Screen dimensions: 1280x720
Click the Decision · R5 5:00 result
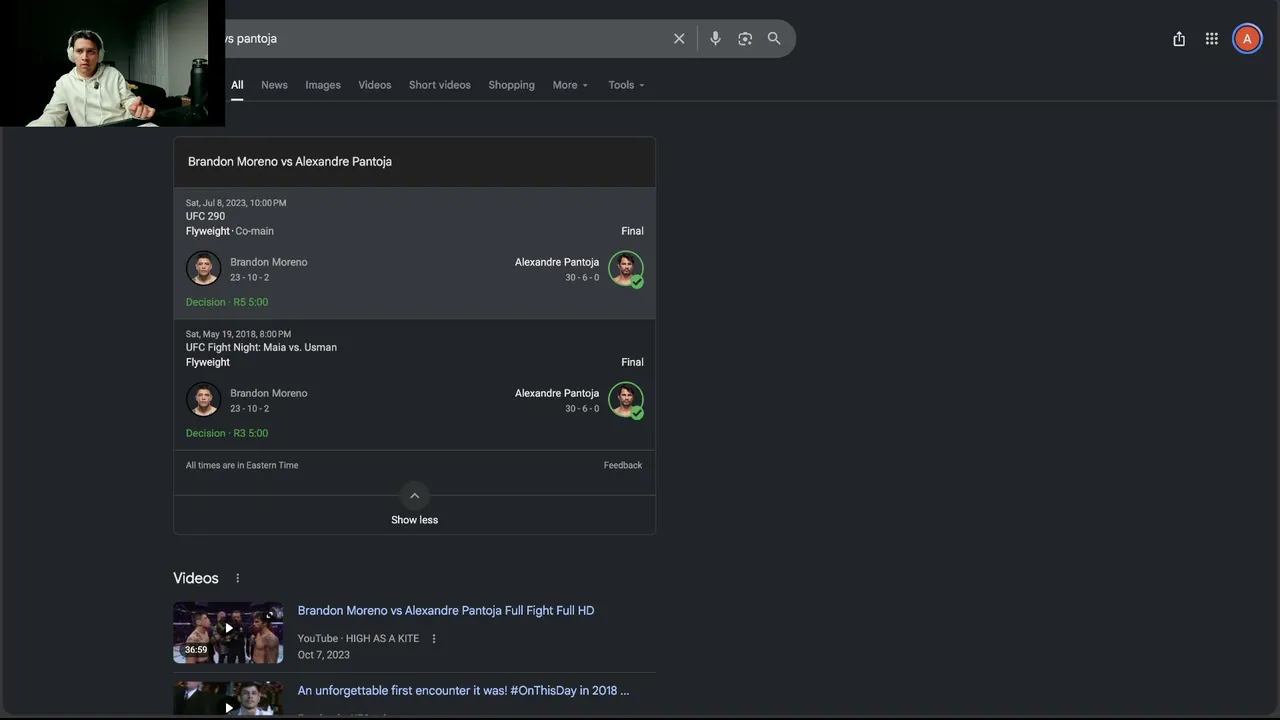coord(227,302)
